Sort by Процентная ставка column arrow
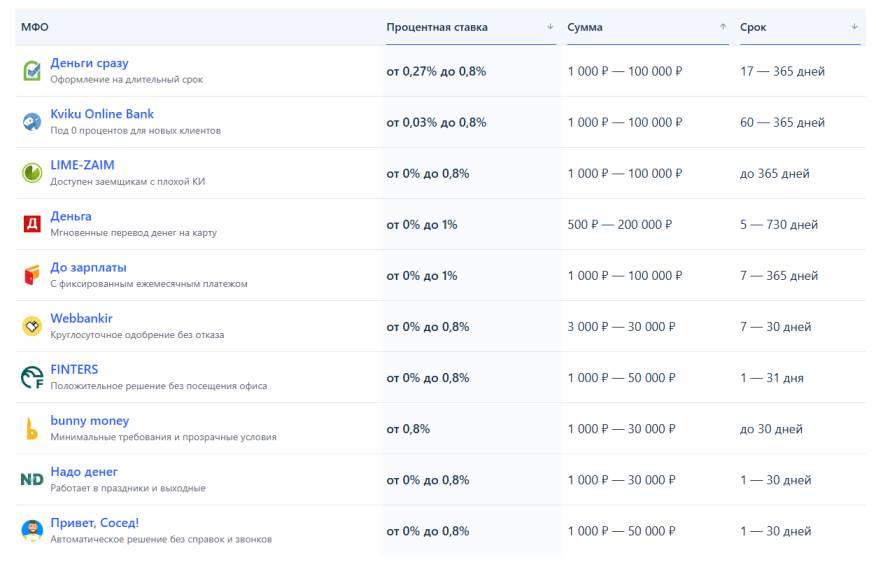The height and width of the screenshot is (569, 876). (550, 27)
